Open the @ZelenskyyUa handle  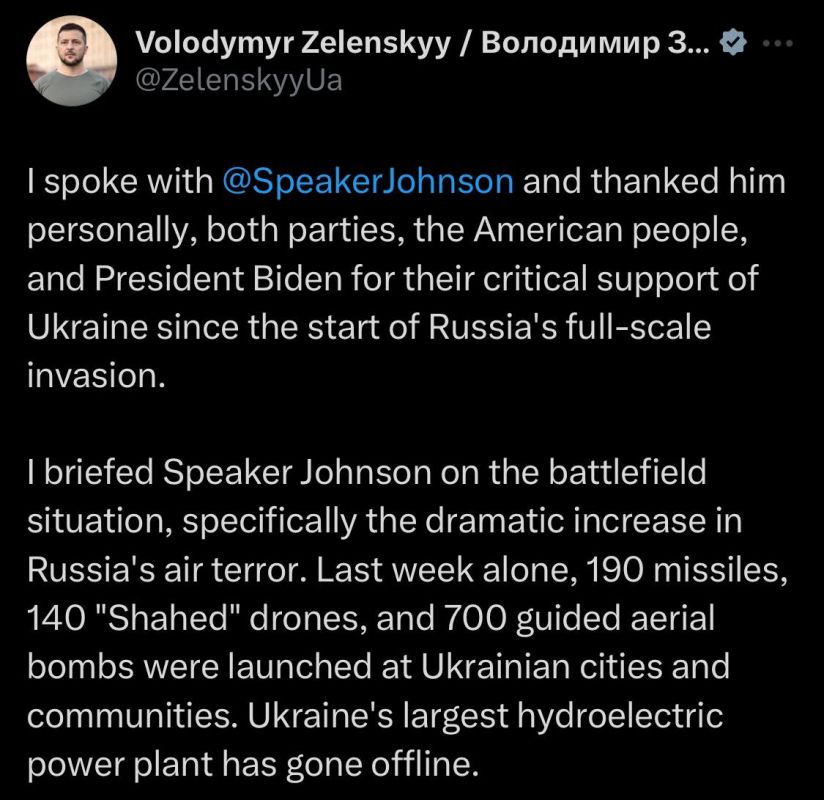[239, 80]
